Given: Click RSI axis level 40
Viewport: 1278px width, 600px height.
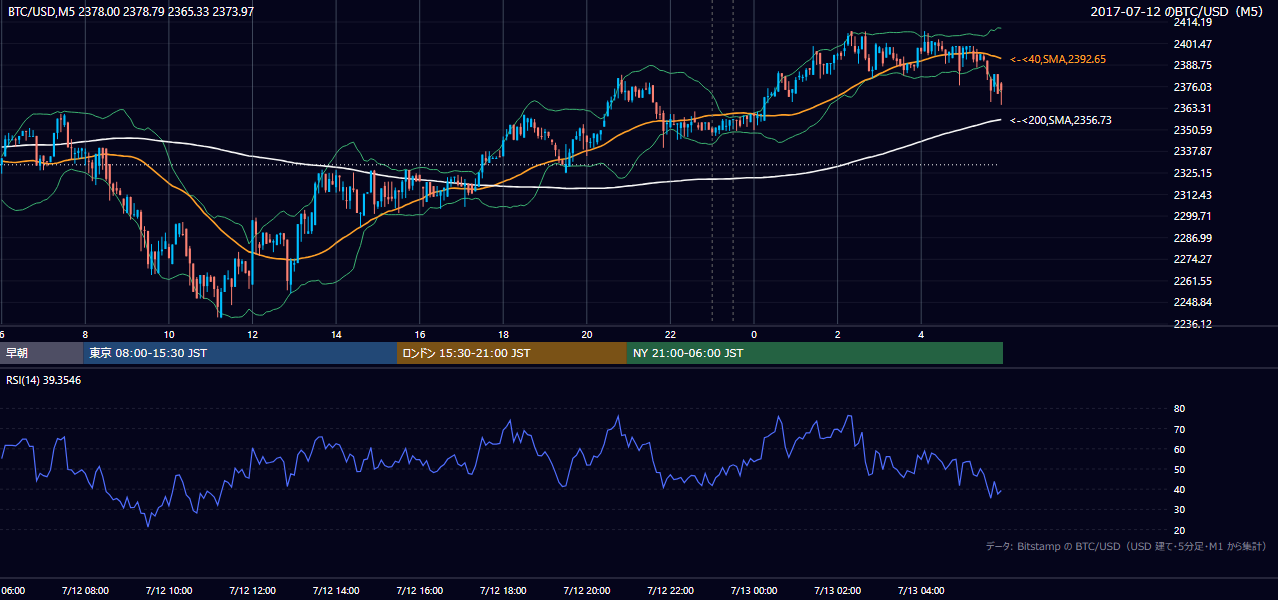Looking at the screenshot, I should click(x=1179, y=490).
